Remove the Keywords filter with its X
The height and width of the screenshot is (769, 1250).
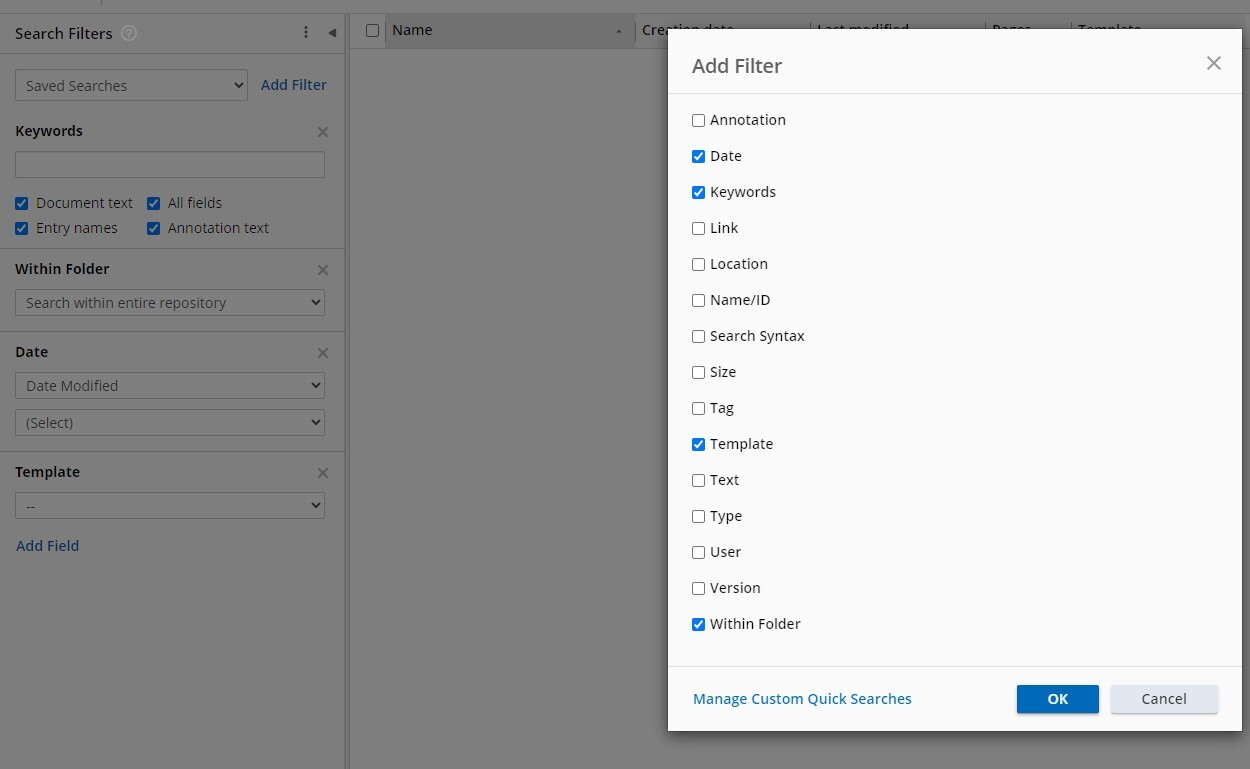[x=322, y=132]
